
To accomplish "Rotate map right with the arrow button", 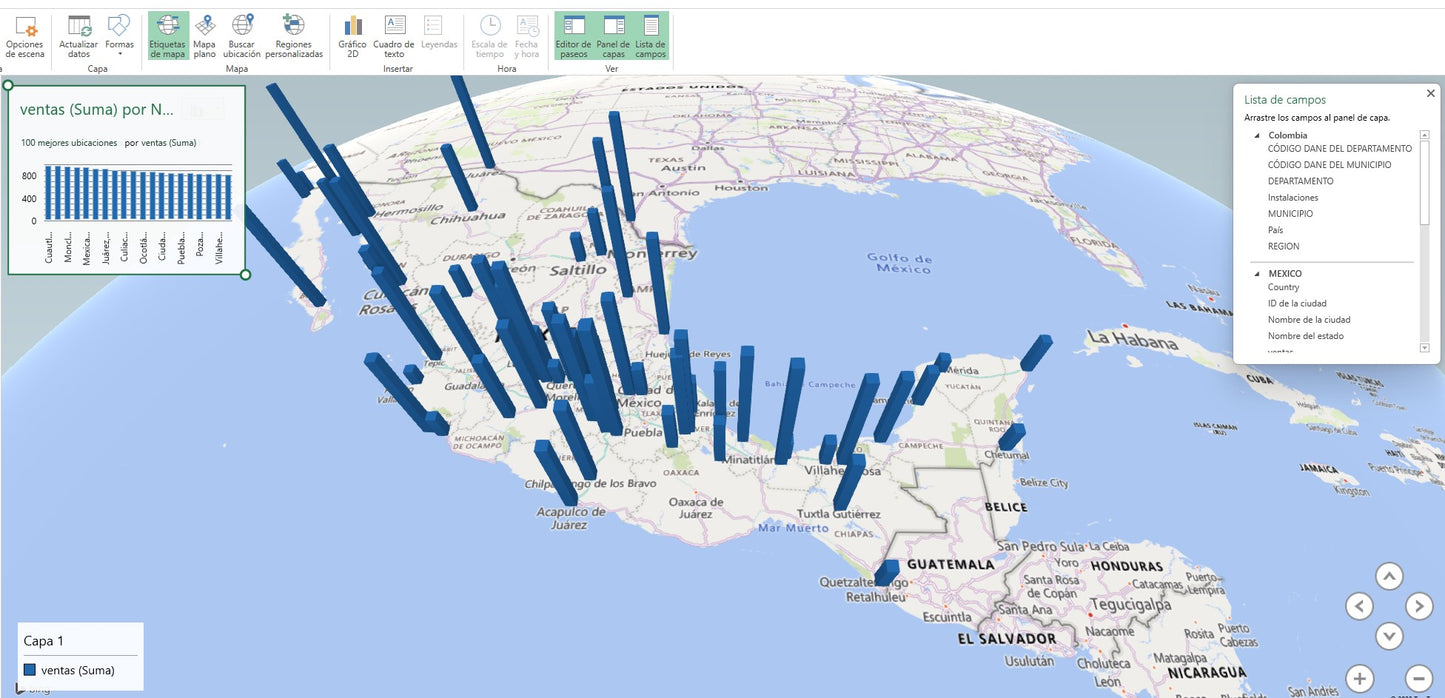I will point(1419,606).
